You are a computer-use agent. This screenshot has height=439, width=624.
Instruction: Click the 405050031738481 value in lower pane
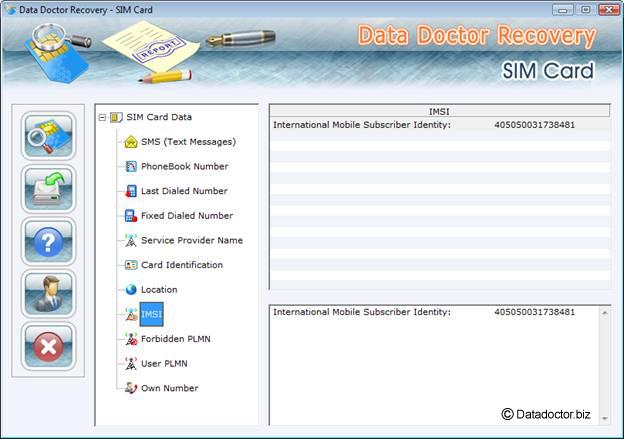(534, 312)
